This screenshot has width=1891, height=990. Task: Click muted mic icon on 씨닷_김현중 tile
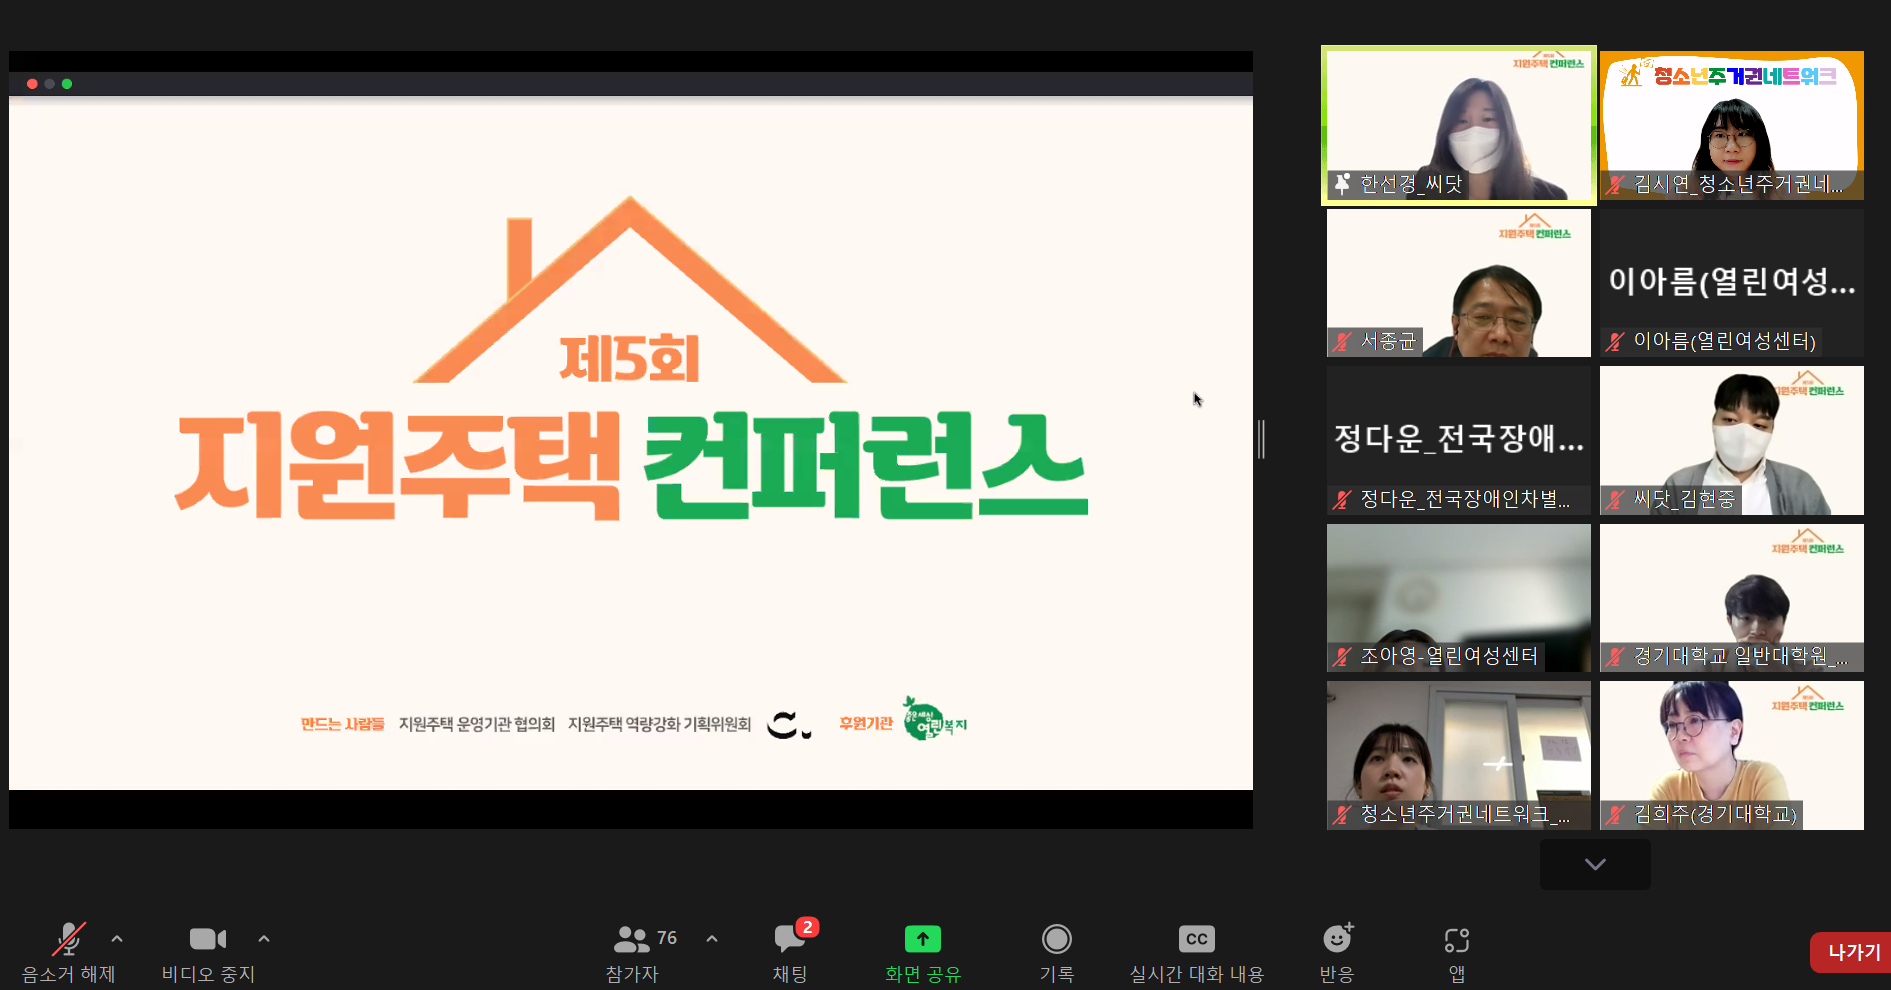coord(1615,499)
